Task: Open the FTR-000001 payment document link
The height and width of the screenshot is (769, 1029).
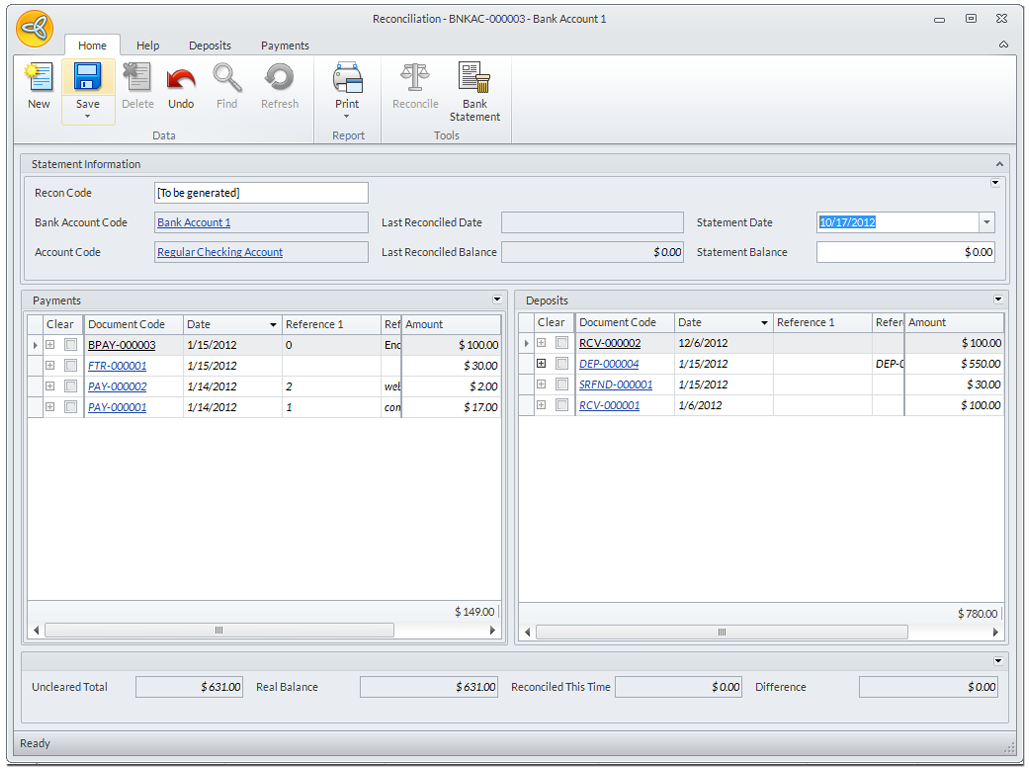Action: coord(117,366)
